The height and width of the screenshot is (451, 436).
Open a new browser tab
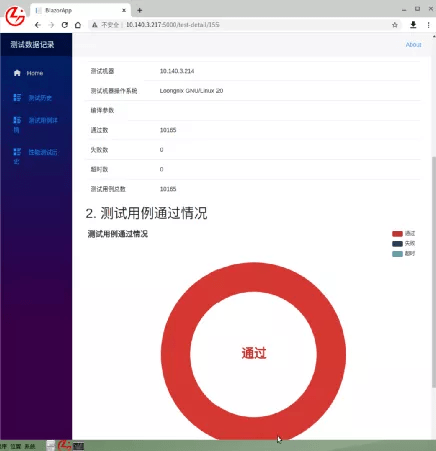point(140,10)
